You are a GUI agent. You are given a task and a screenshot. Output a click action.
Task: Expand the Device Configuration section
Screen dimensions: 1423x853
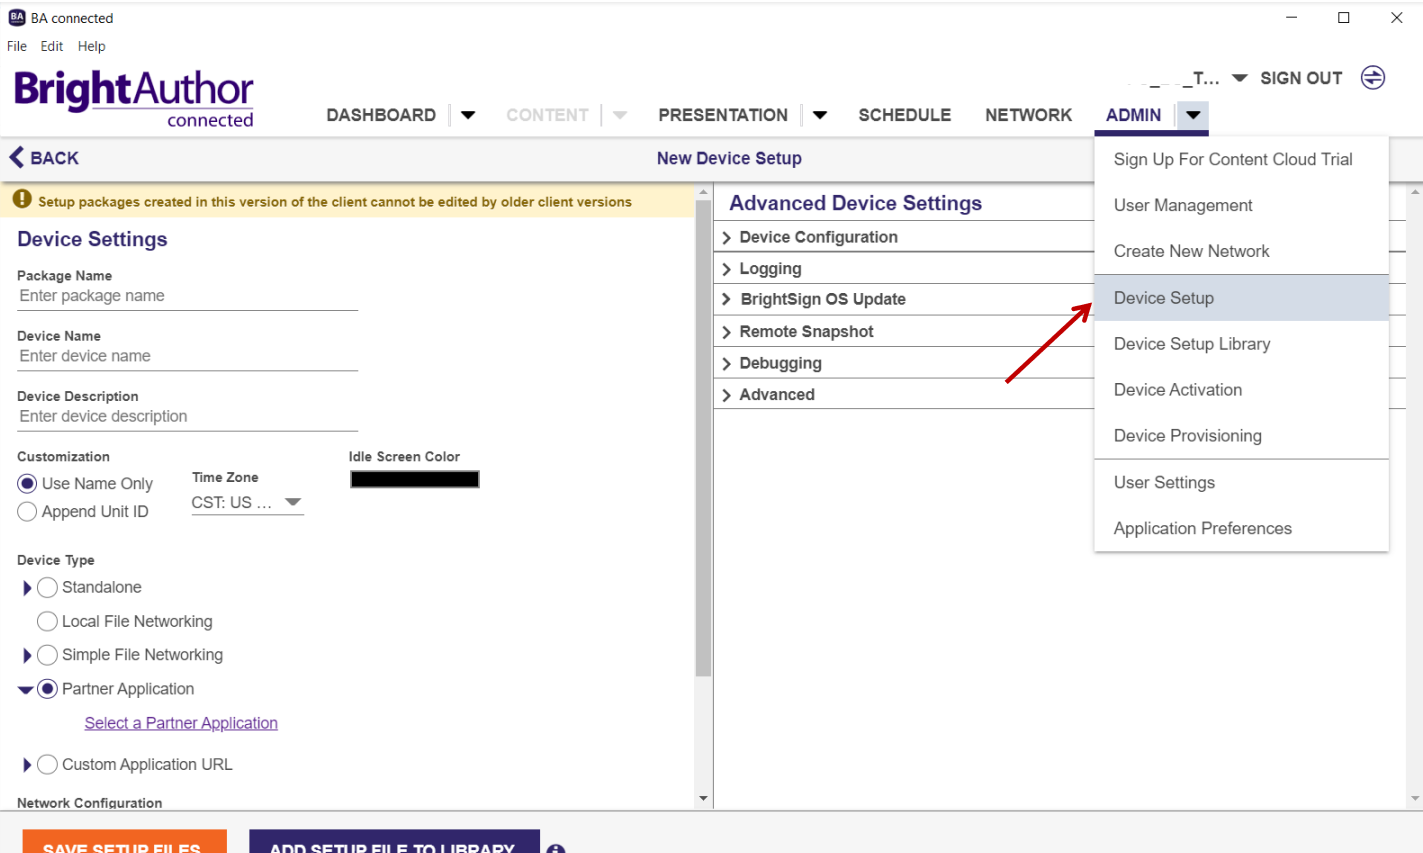tap(818, 237)
